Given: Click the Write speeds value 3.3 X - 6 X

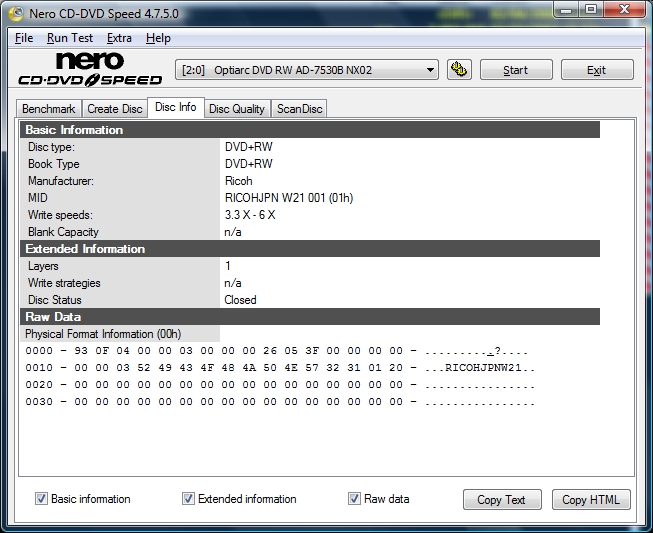Looking at the screenshot, I should tap(250, 215).
